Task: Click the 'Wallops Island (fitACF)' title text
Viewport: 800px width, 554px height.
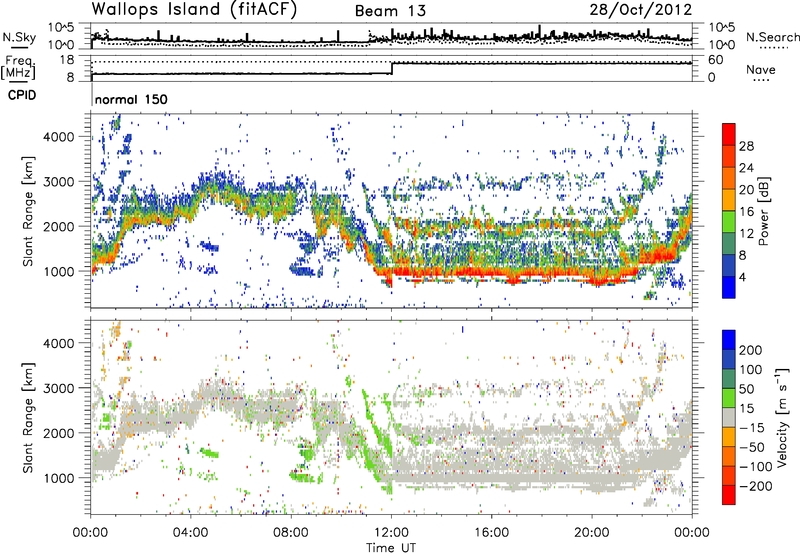Action: click(194, 10)
